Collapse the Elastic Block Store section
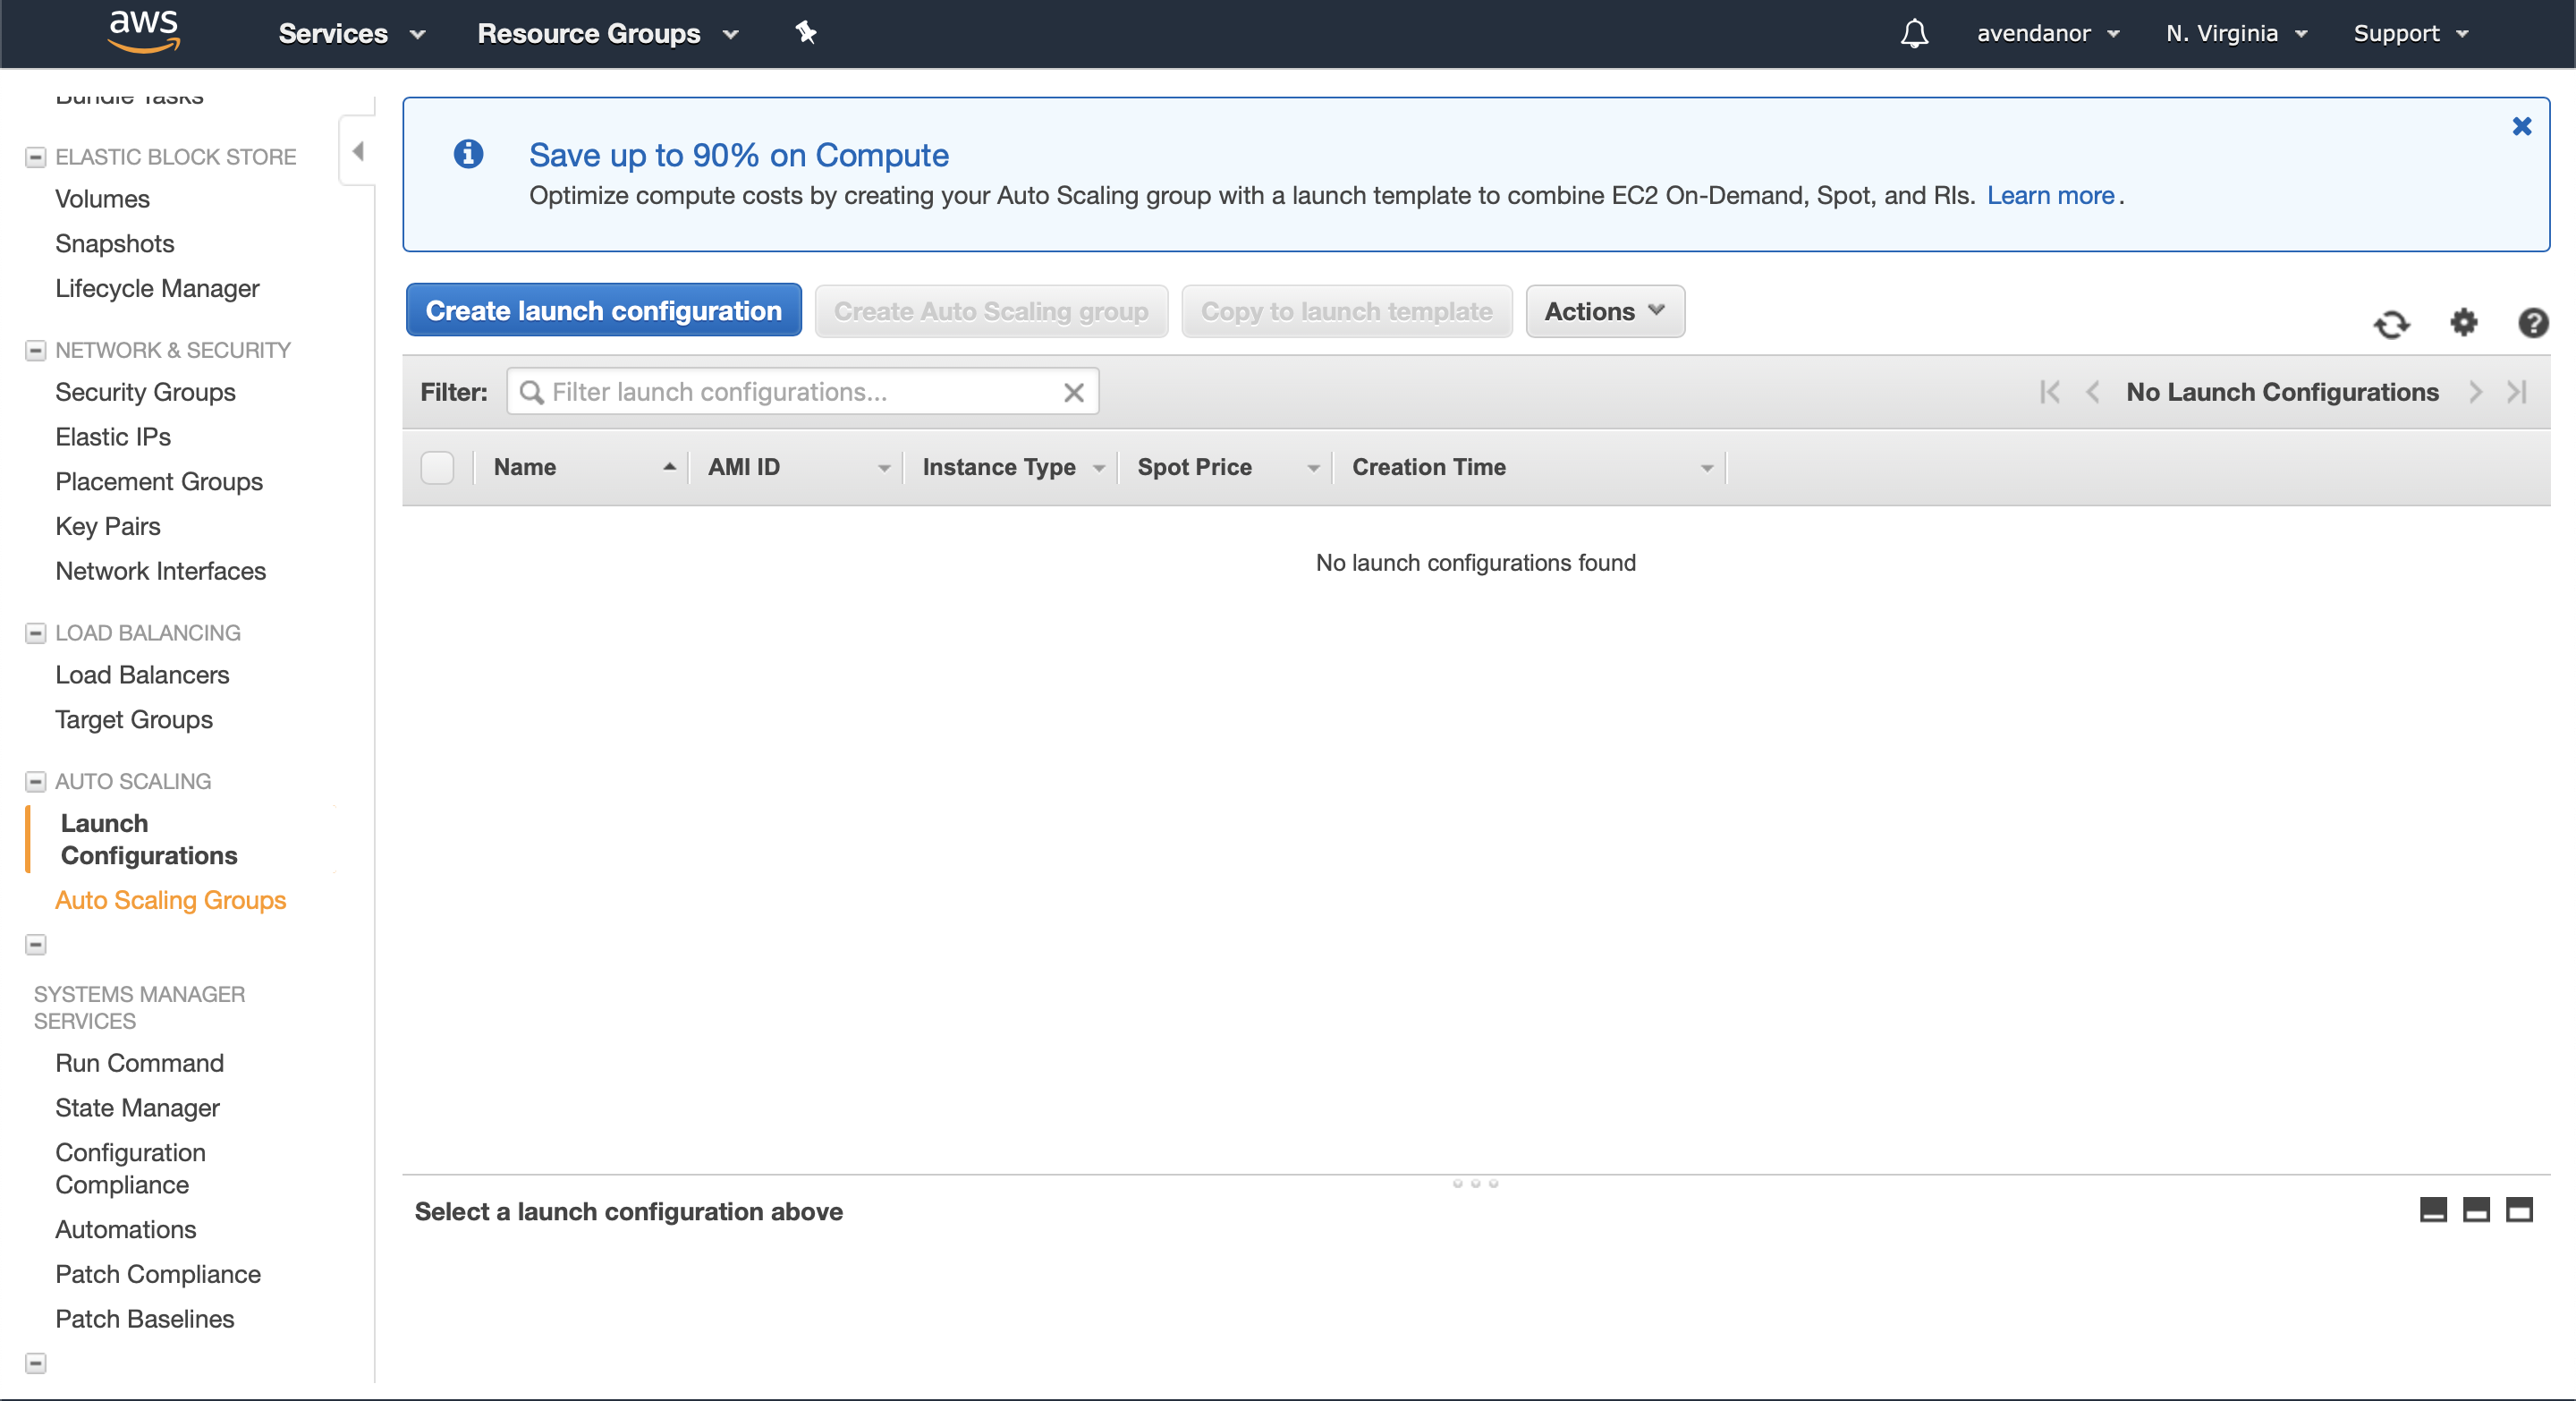2576x1401 pixels. point(35,157)
